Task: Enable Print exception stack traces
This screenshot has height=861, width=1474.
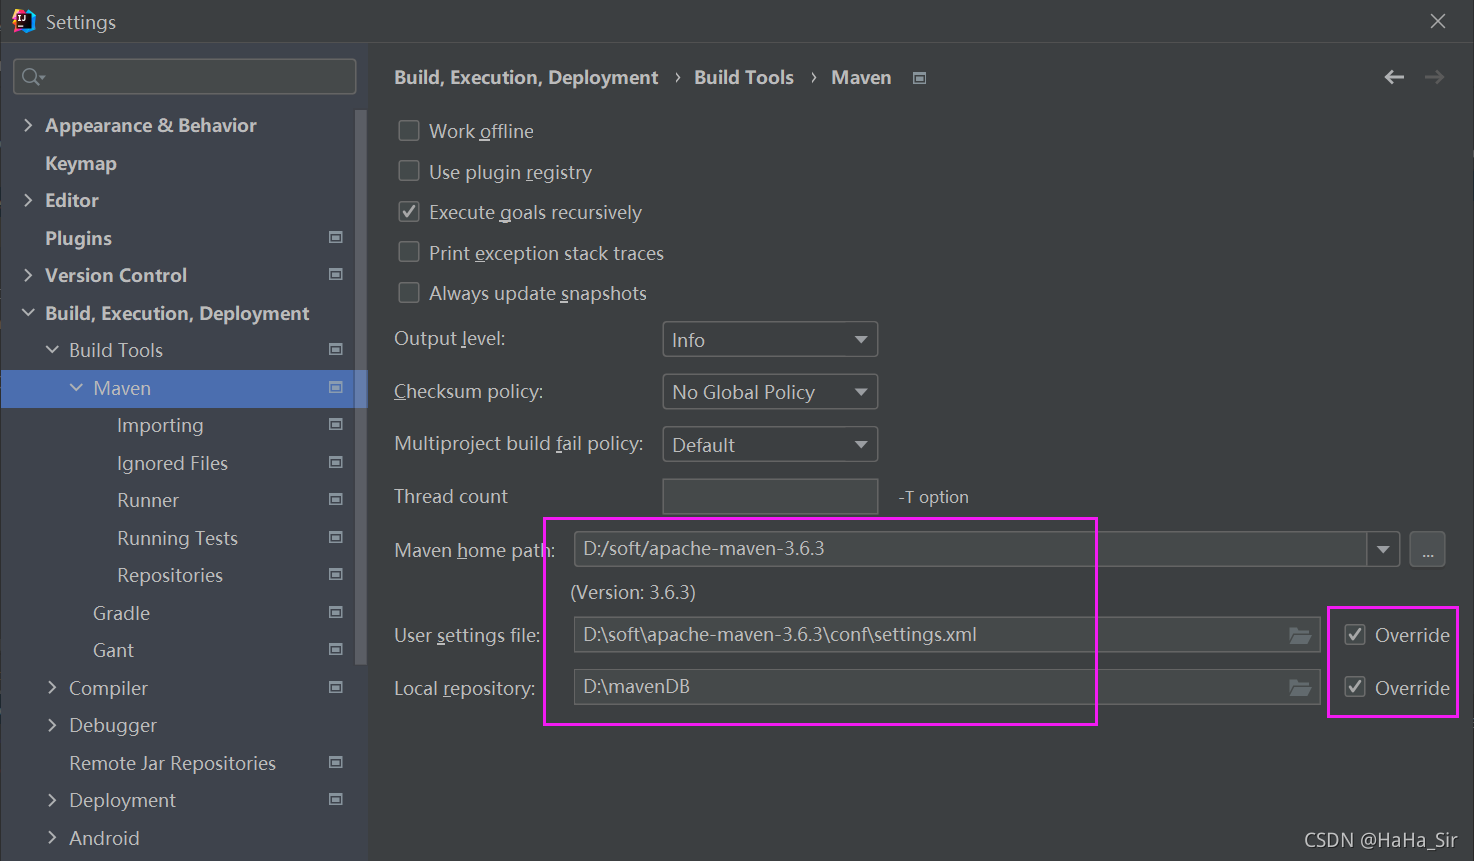Action: tap(409, 252)
